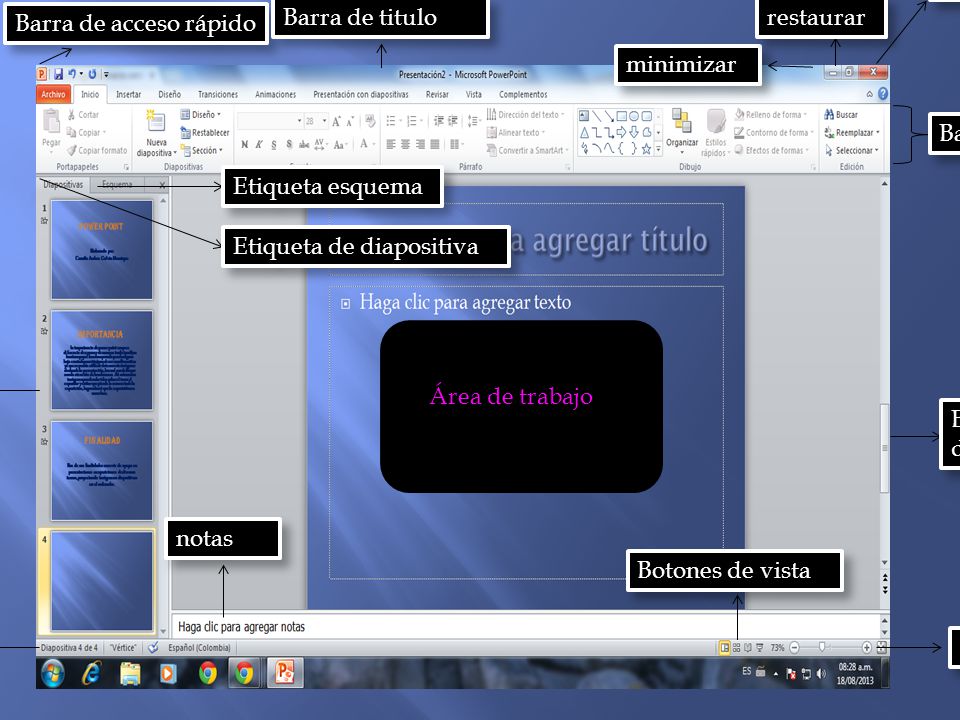Align text to the right
Screen dimensions: 960x720
click(420, 144)
